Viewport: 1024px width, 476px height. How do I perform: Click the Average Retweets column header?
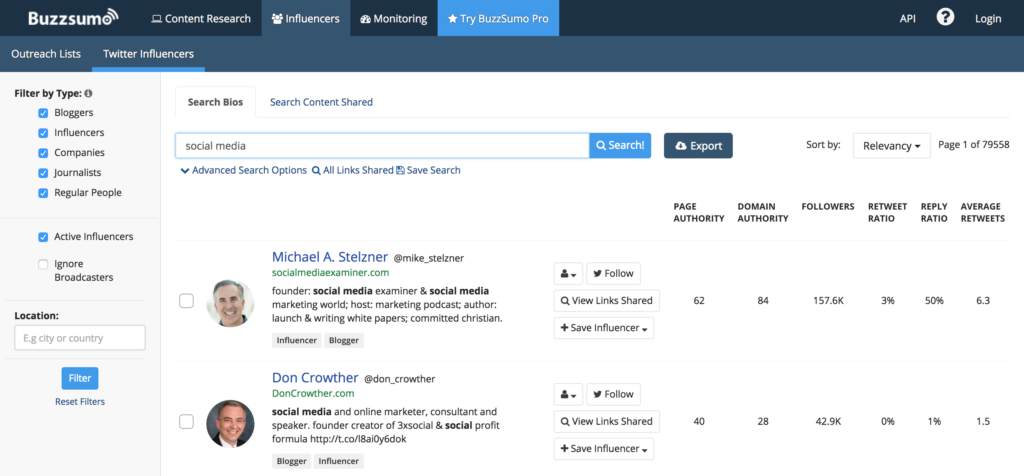click(x=983, y=212)
